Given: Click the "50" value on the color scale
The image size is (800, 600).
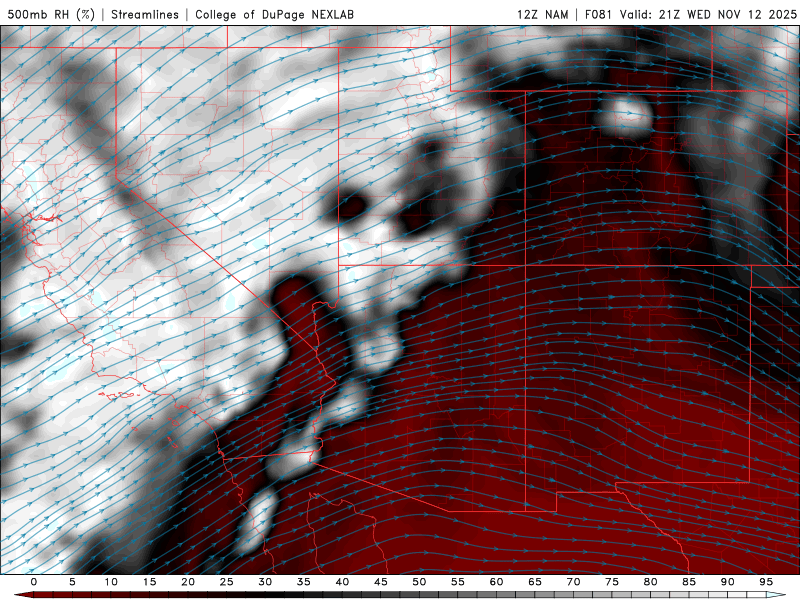Looking at the screenshot, I should point(419,582).
